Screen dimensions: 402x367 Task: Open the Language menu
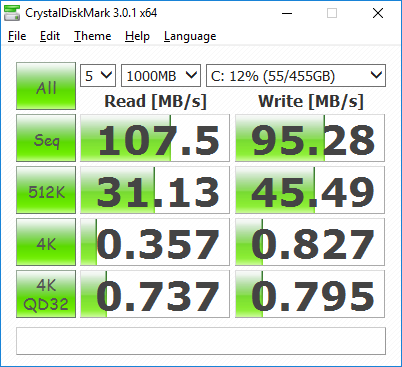(x=190, y=36)
